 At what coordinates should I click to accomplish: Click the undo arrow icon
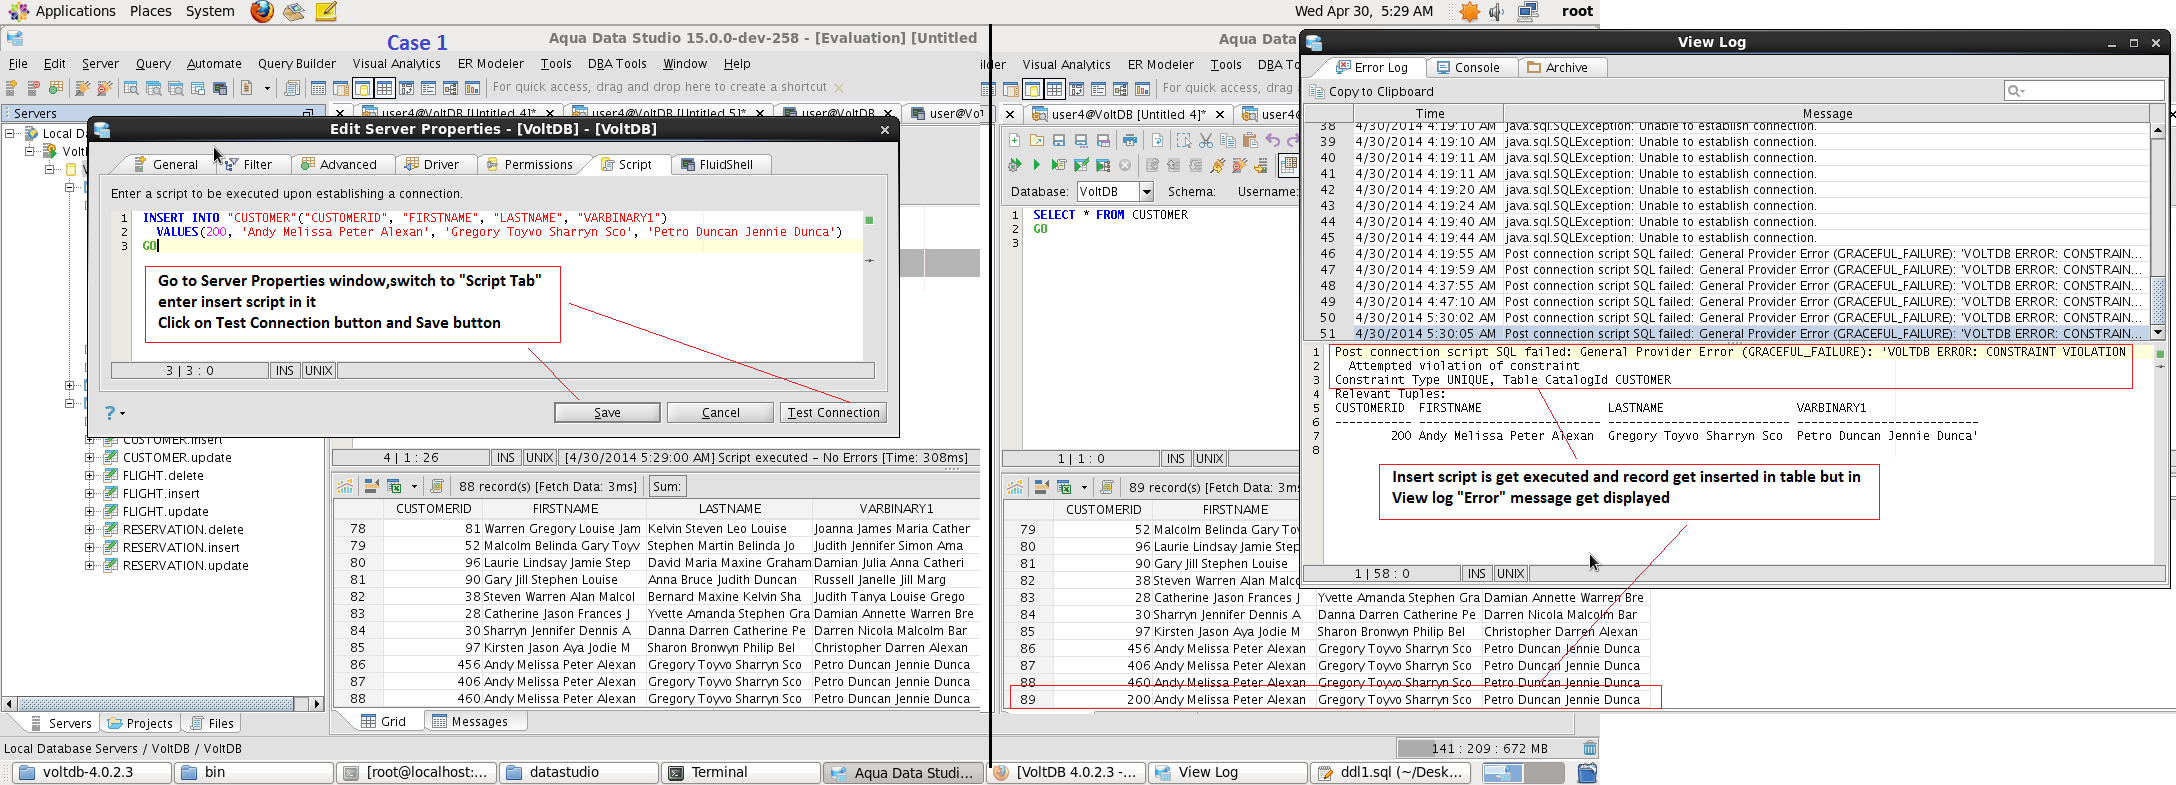[1273, 140]
